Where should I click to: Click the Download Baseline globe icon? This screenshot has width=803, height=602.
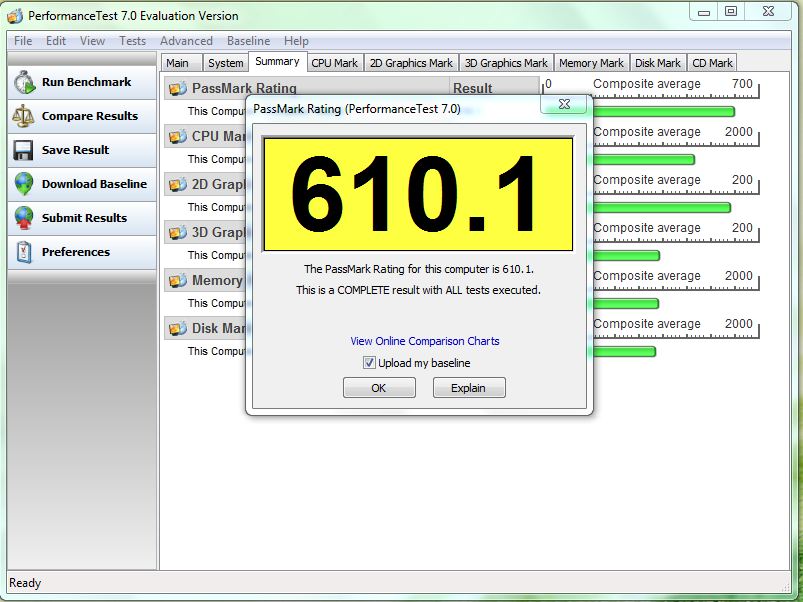pos(24,184)
